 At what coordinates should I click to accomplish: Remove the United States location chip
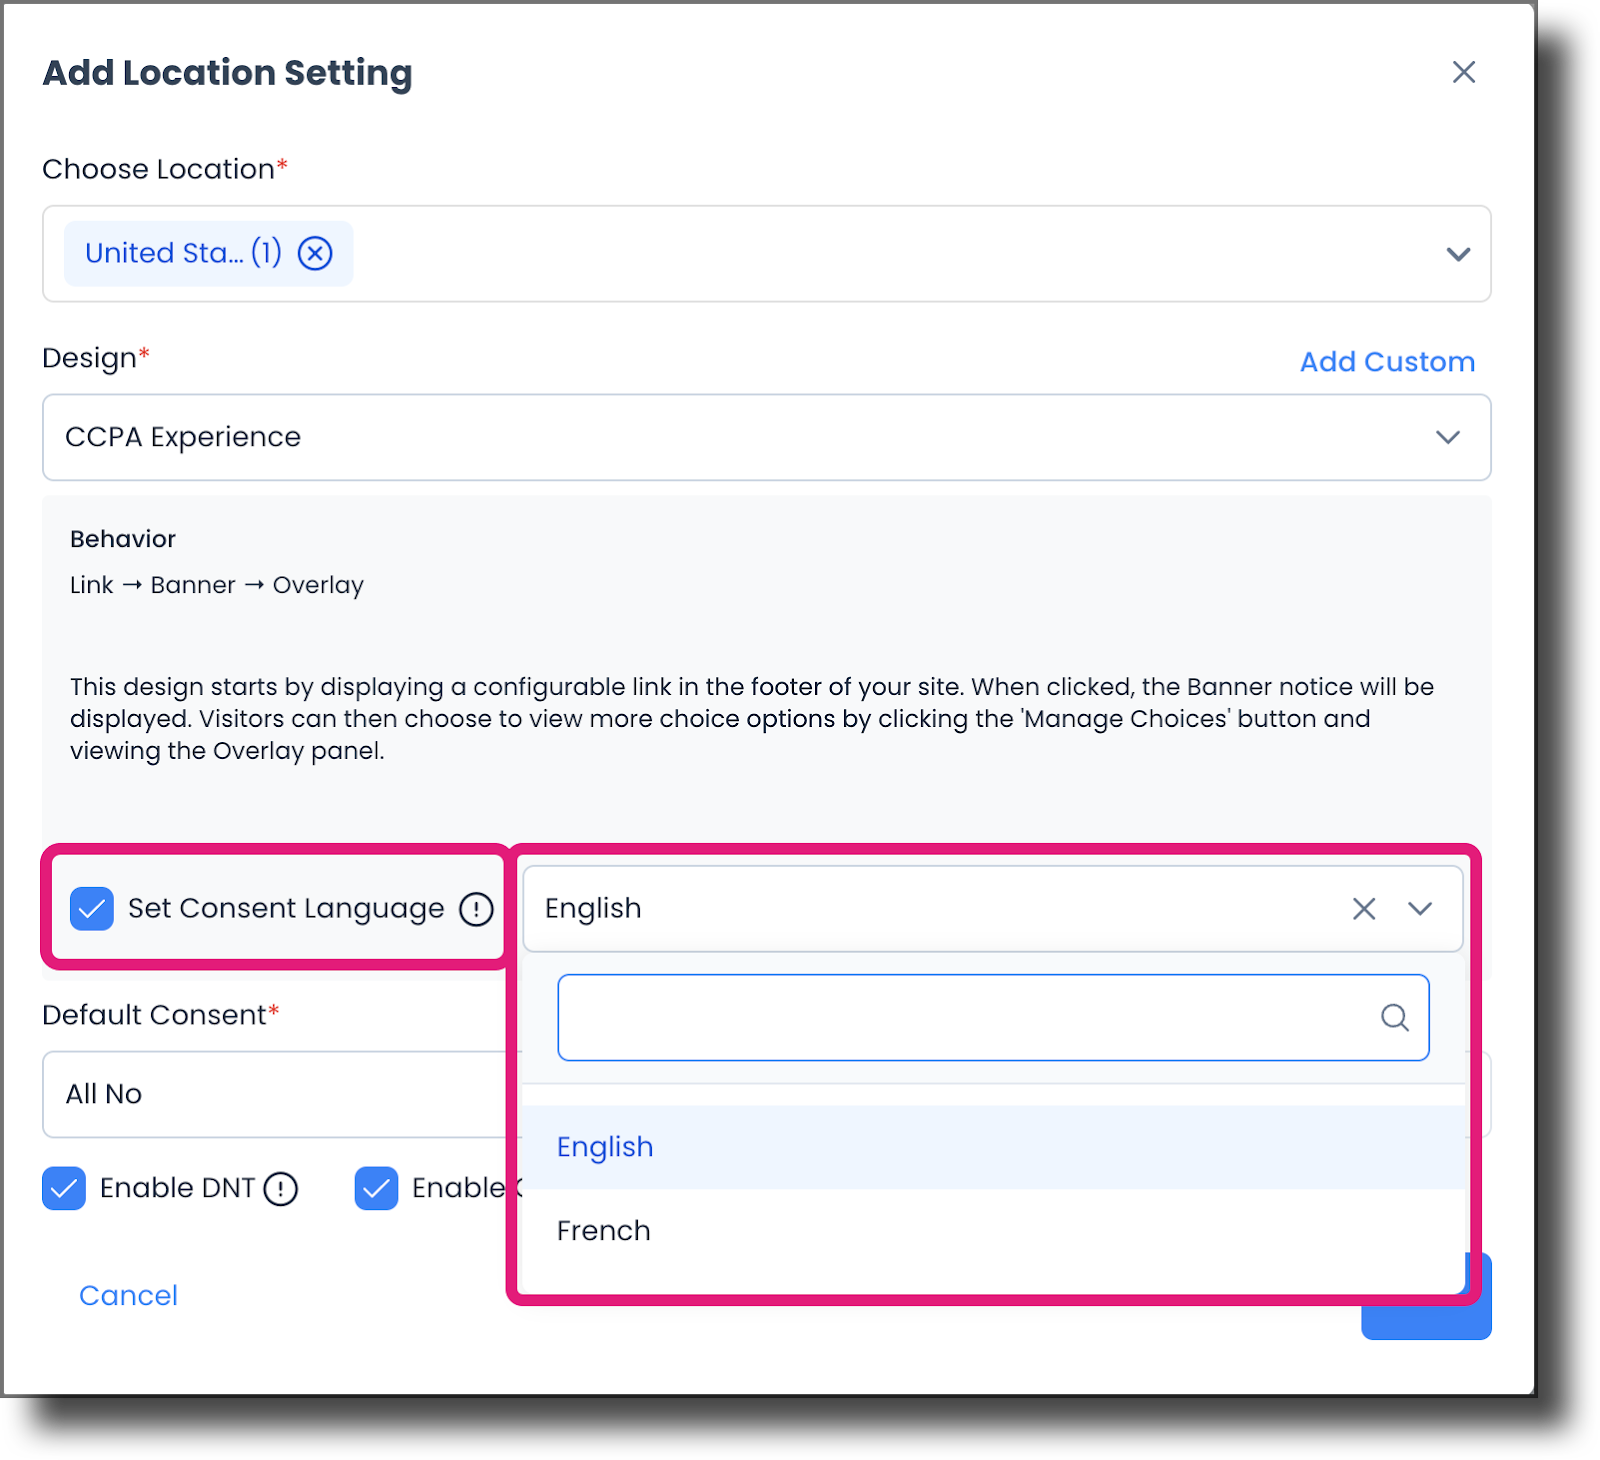(x=315, y=253)
